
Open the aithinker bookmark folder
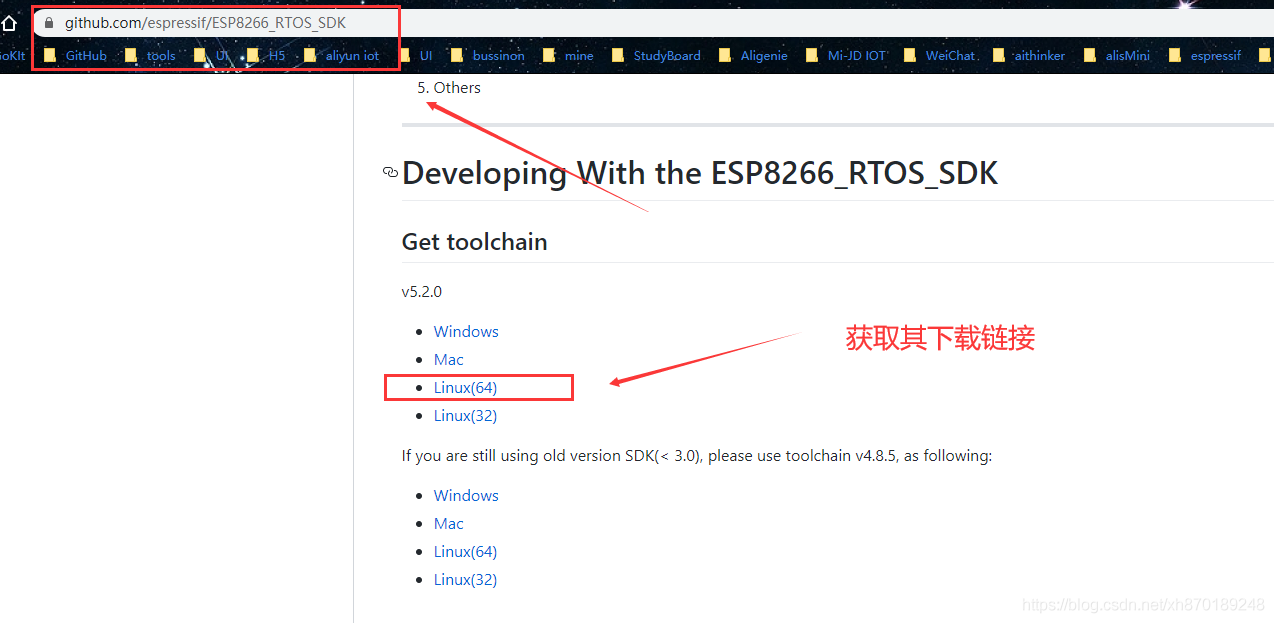[x=1029, y=56]
